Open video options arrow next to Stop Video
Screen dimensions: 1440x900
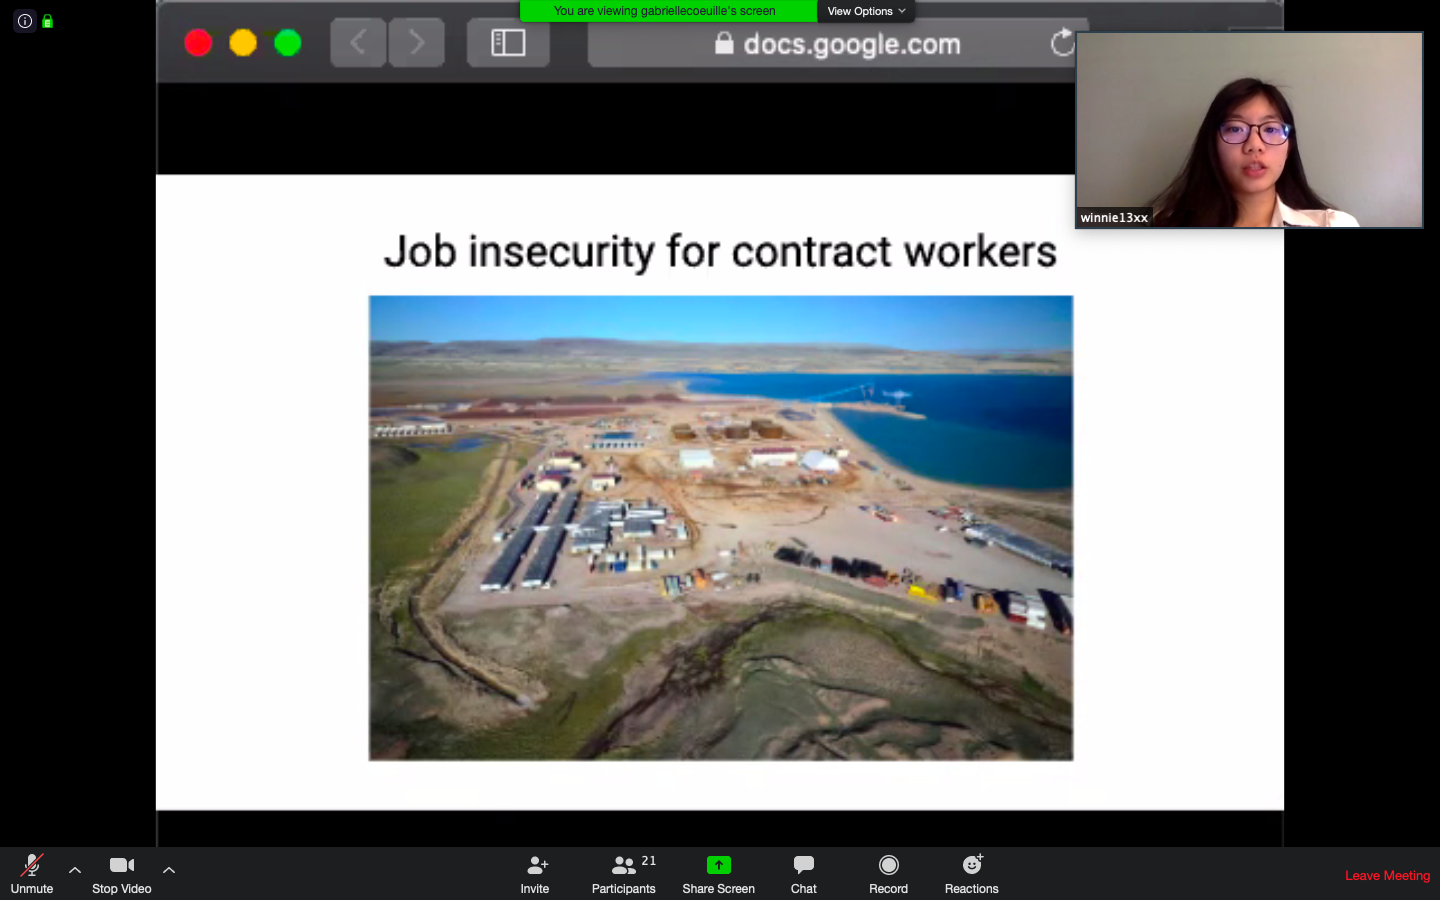click(x=169, y=870)
